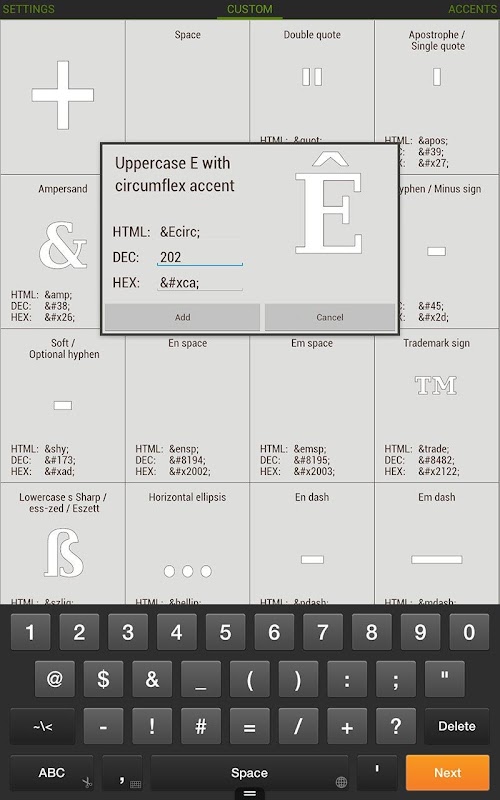Tap the double quote key on keyboard

click(444, 679)
